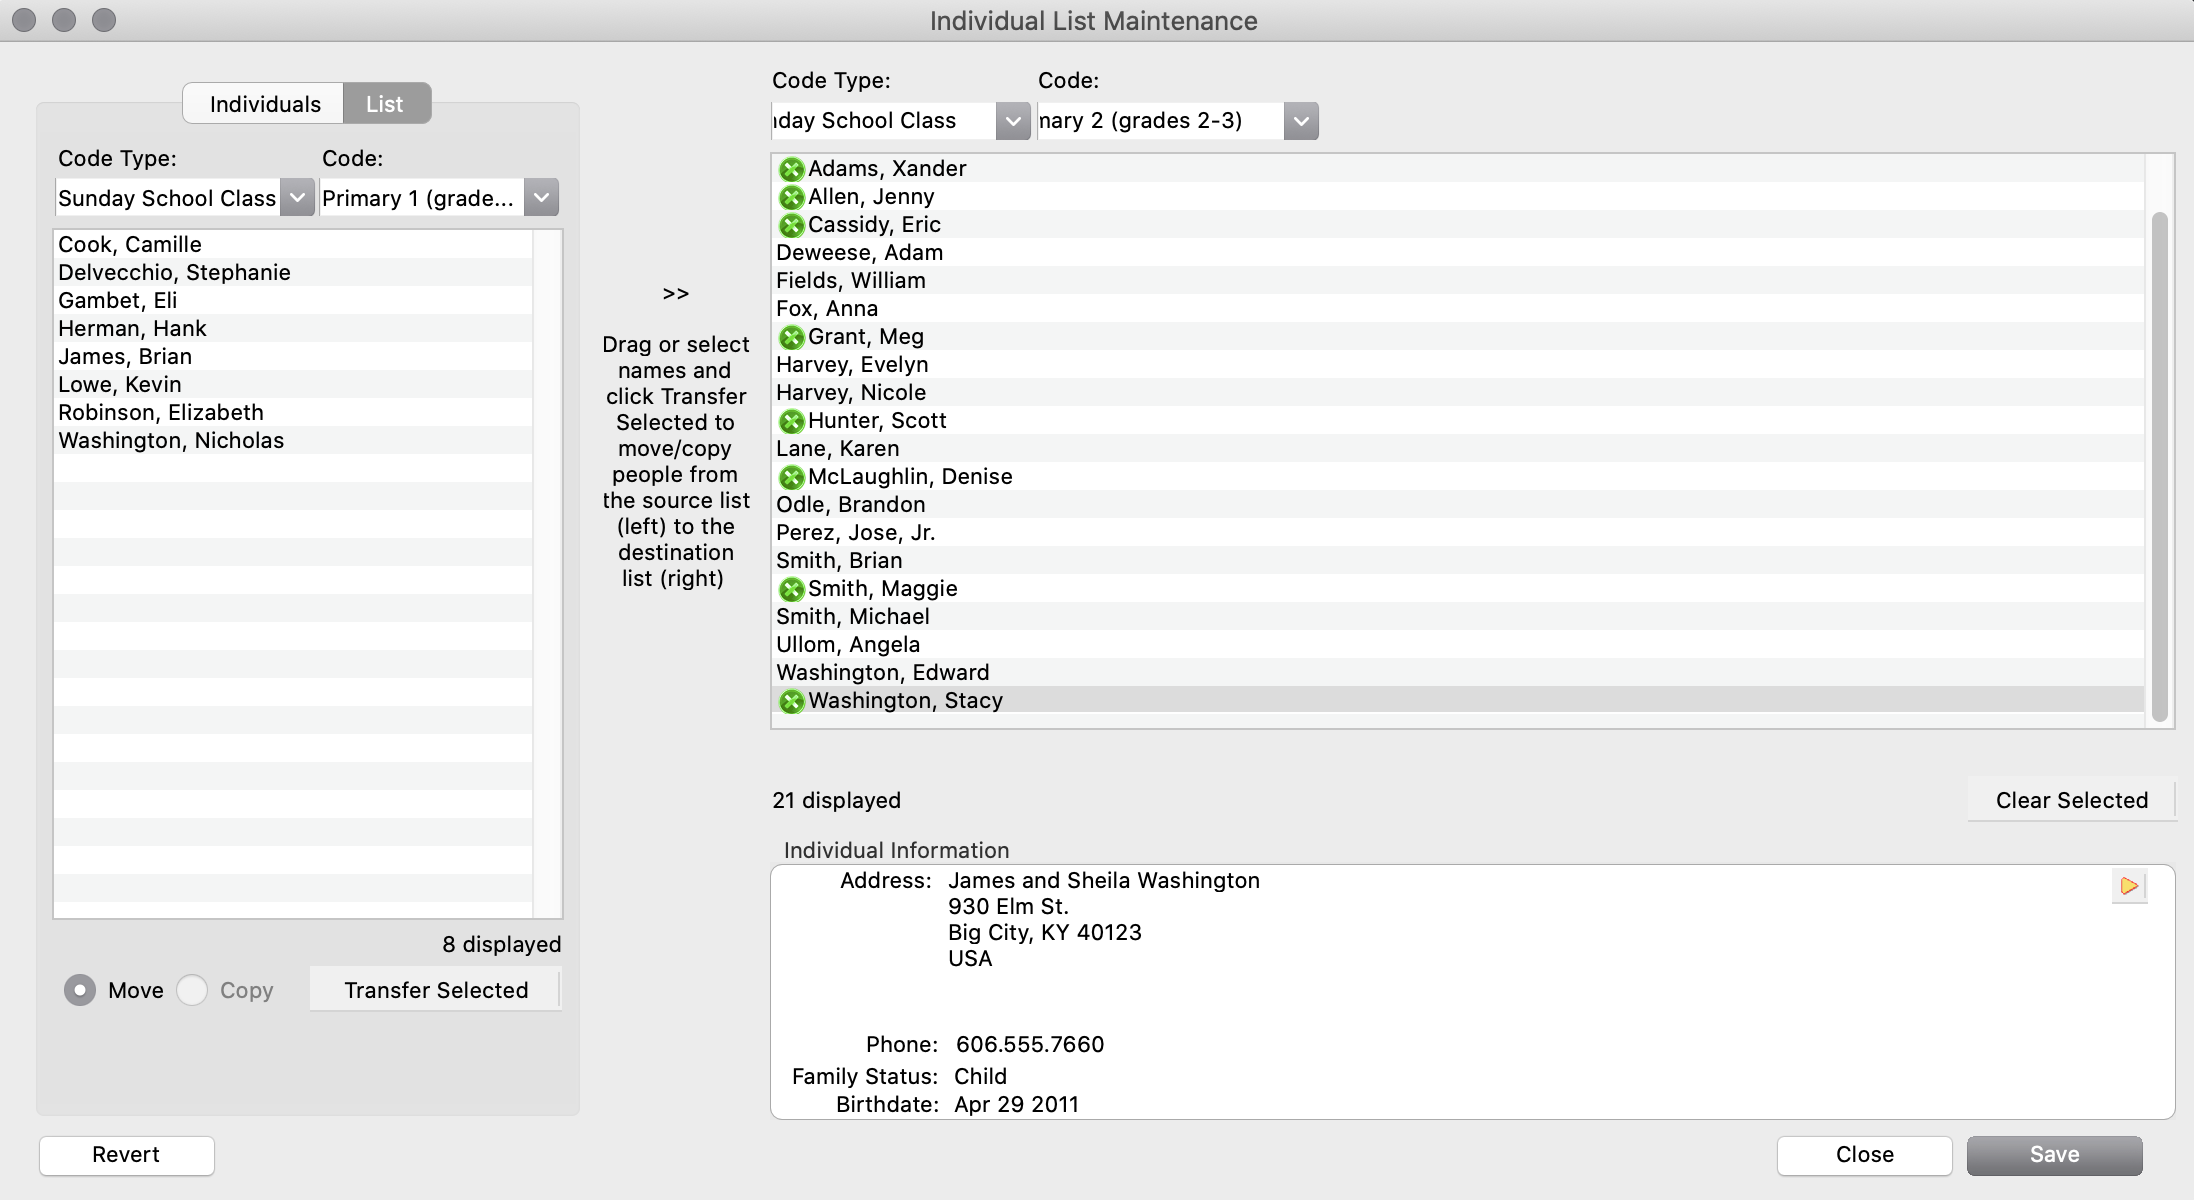The width and height of the screenshot is (2194, 1200).
Task: Click the orange arrow in Individual Information
Action: pyautogui.click(x=2129, y=886)
